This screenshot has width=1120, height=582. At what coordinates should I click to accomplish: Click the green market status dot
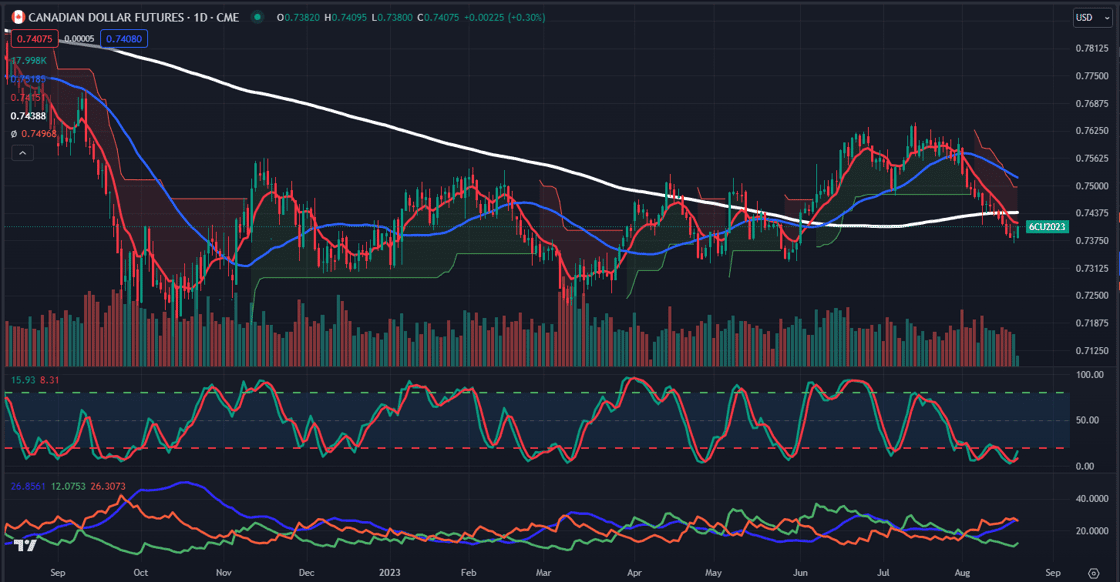(257, 17)
